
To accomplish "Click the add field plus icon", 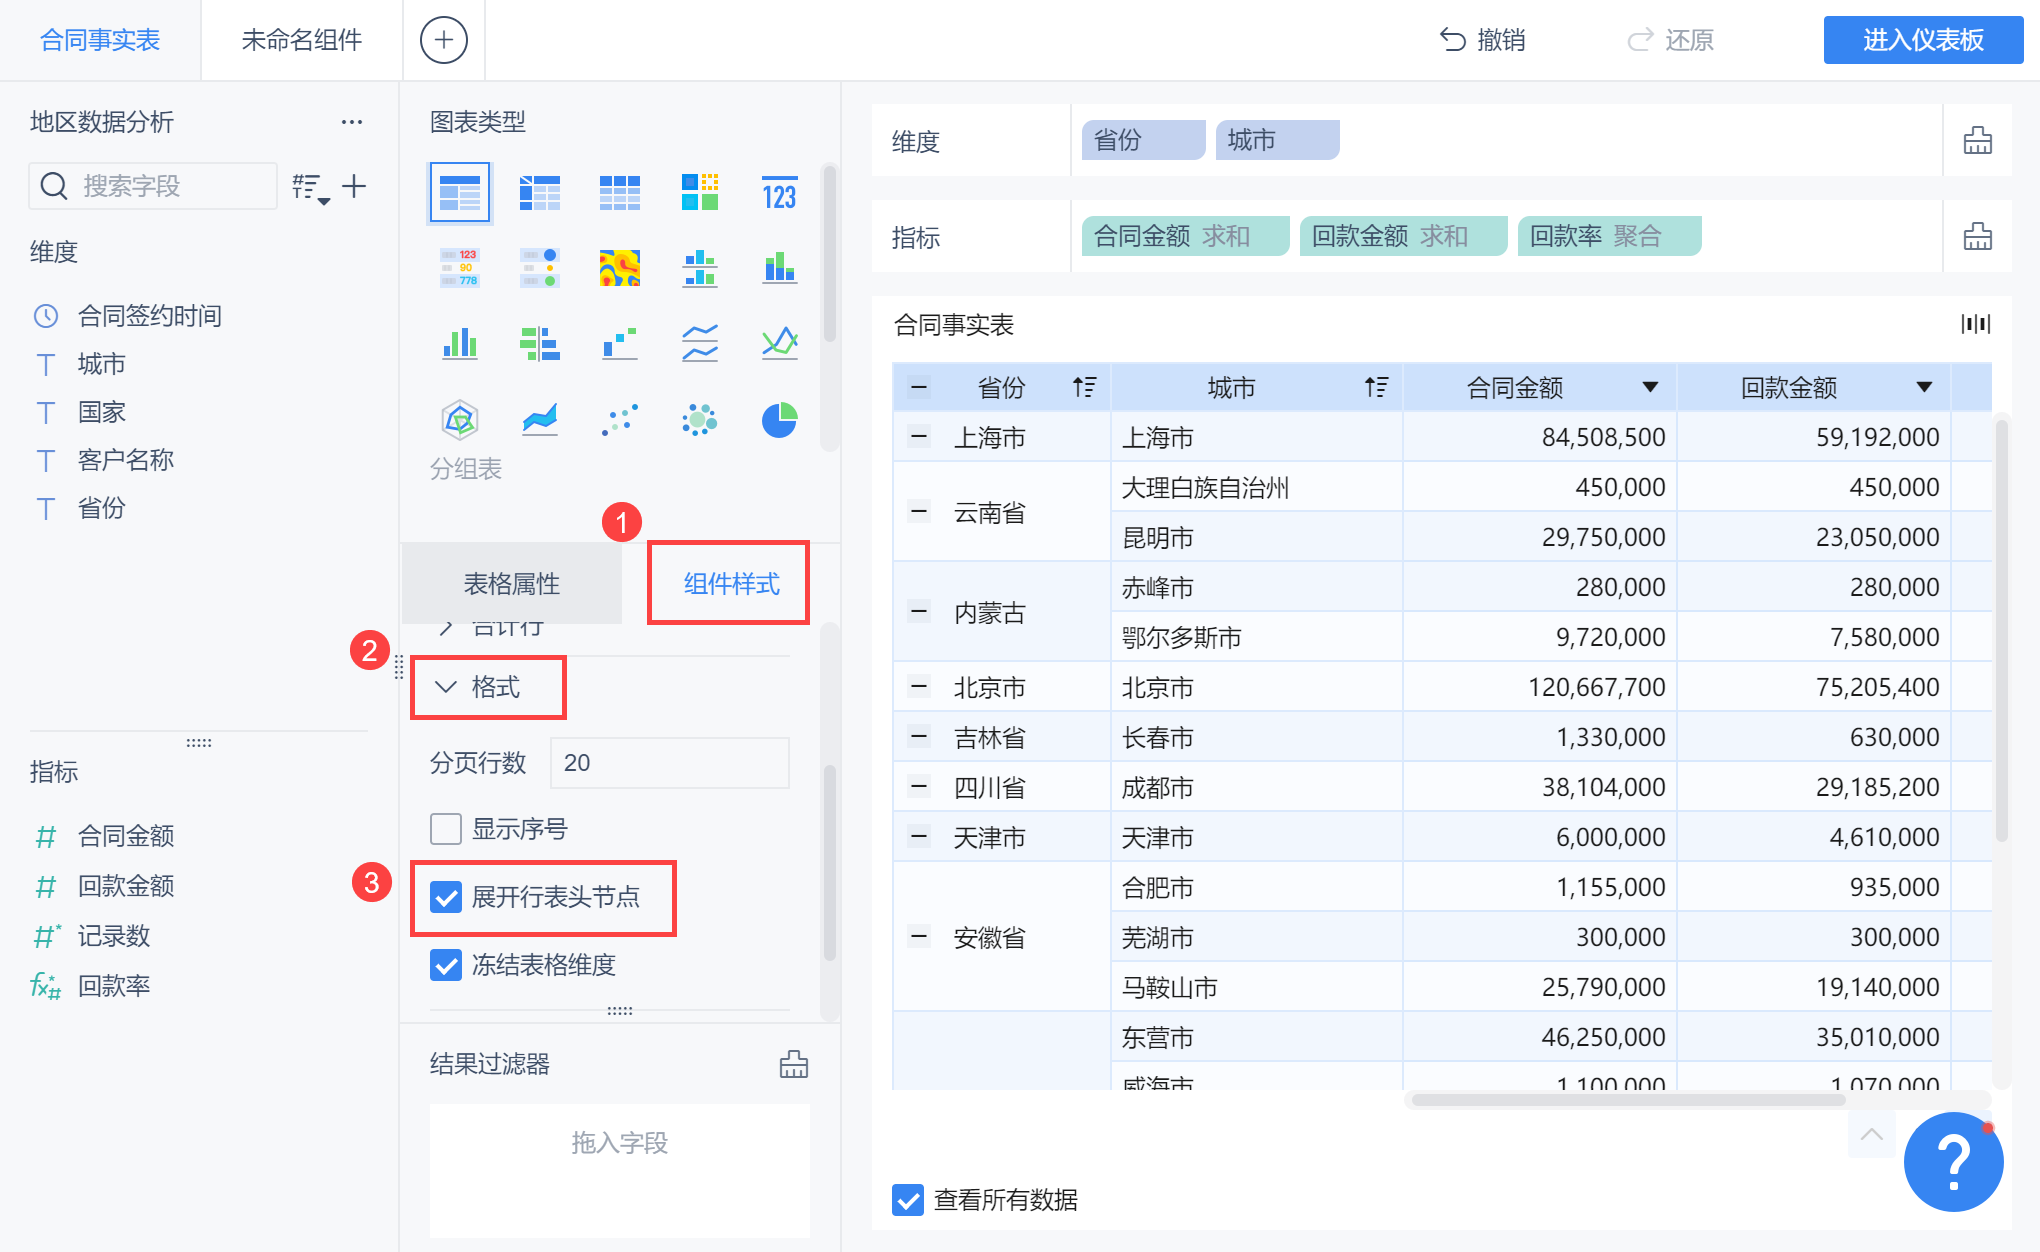I will 354,186.
